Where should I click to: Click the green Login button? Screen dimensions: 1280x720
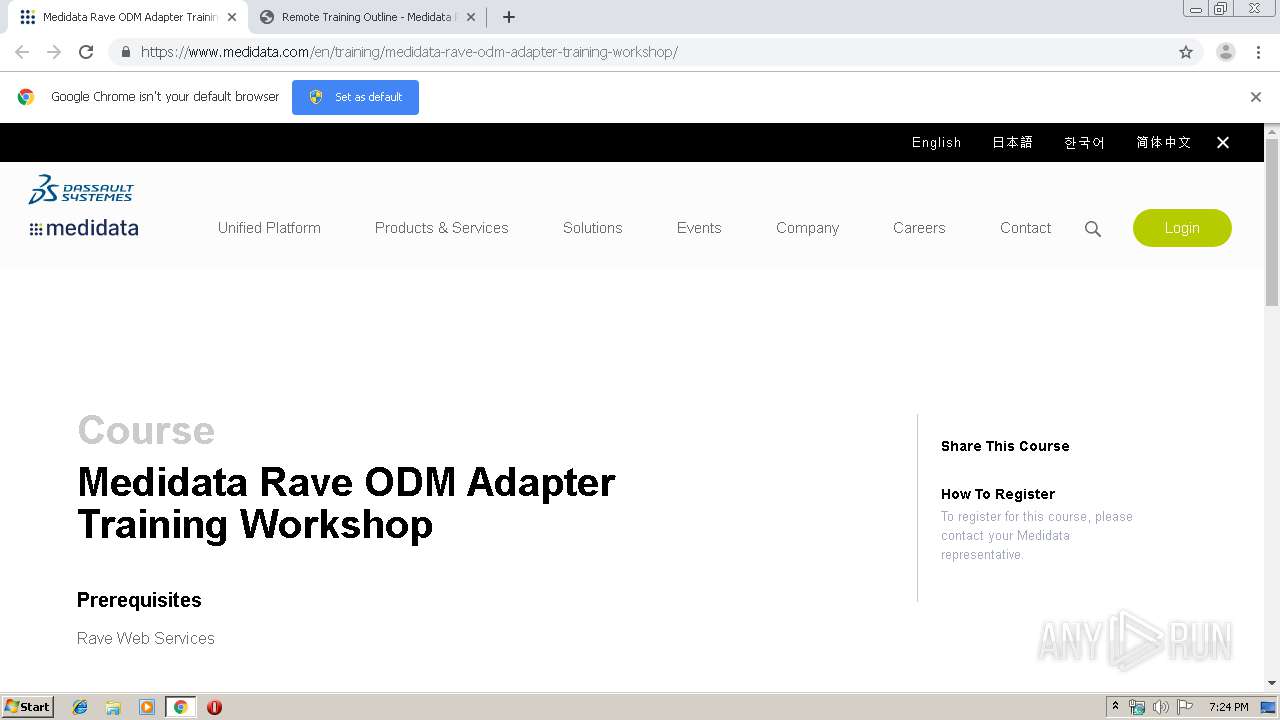click(1182, 228)
